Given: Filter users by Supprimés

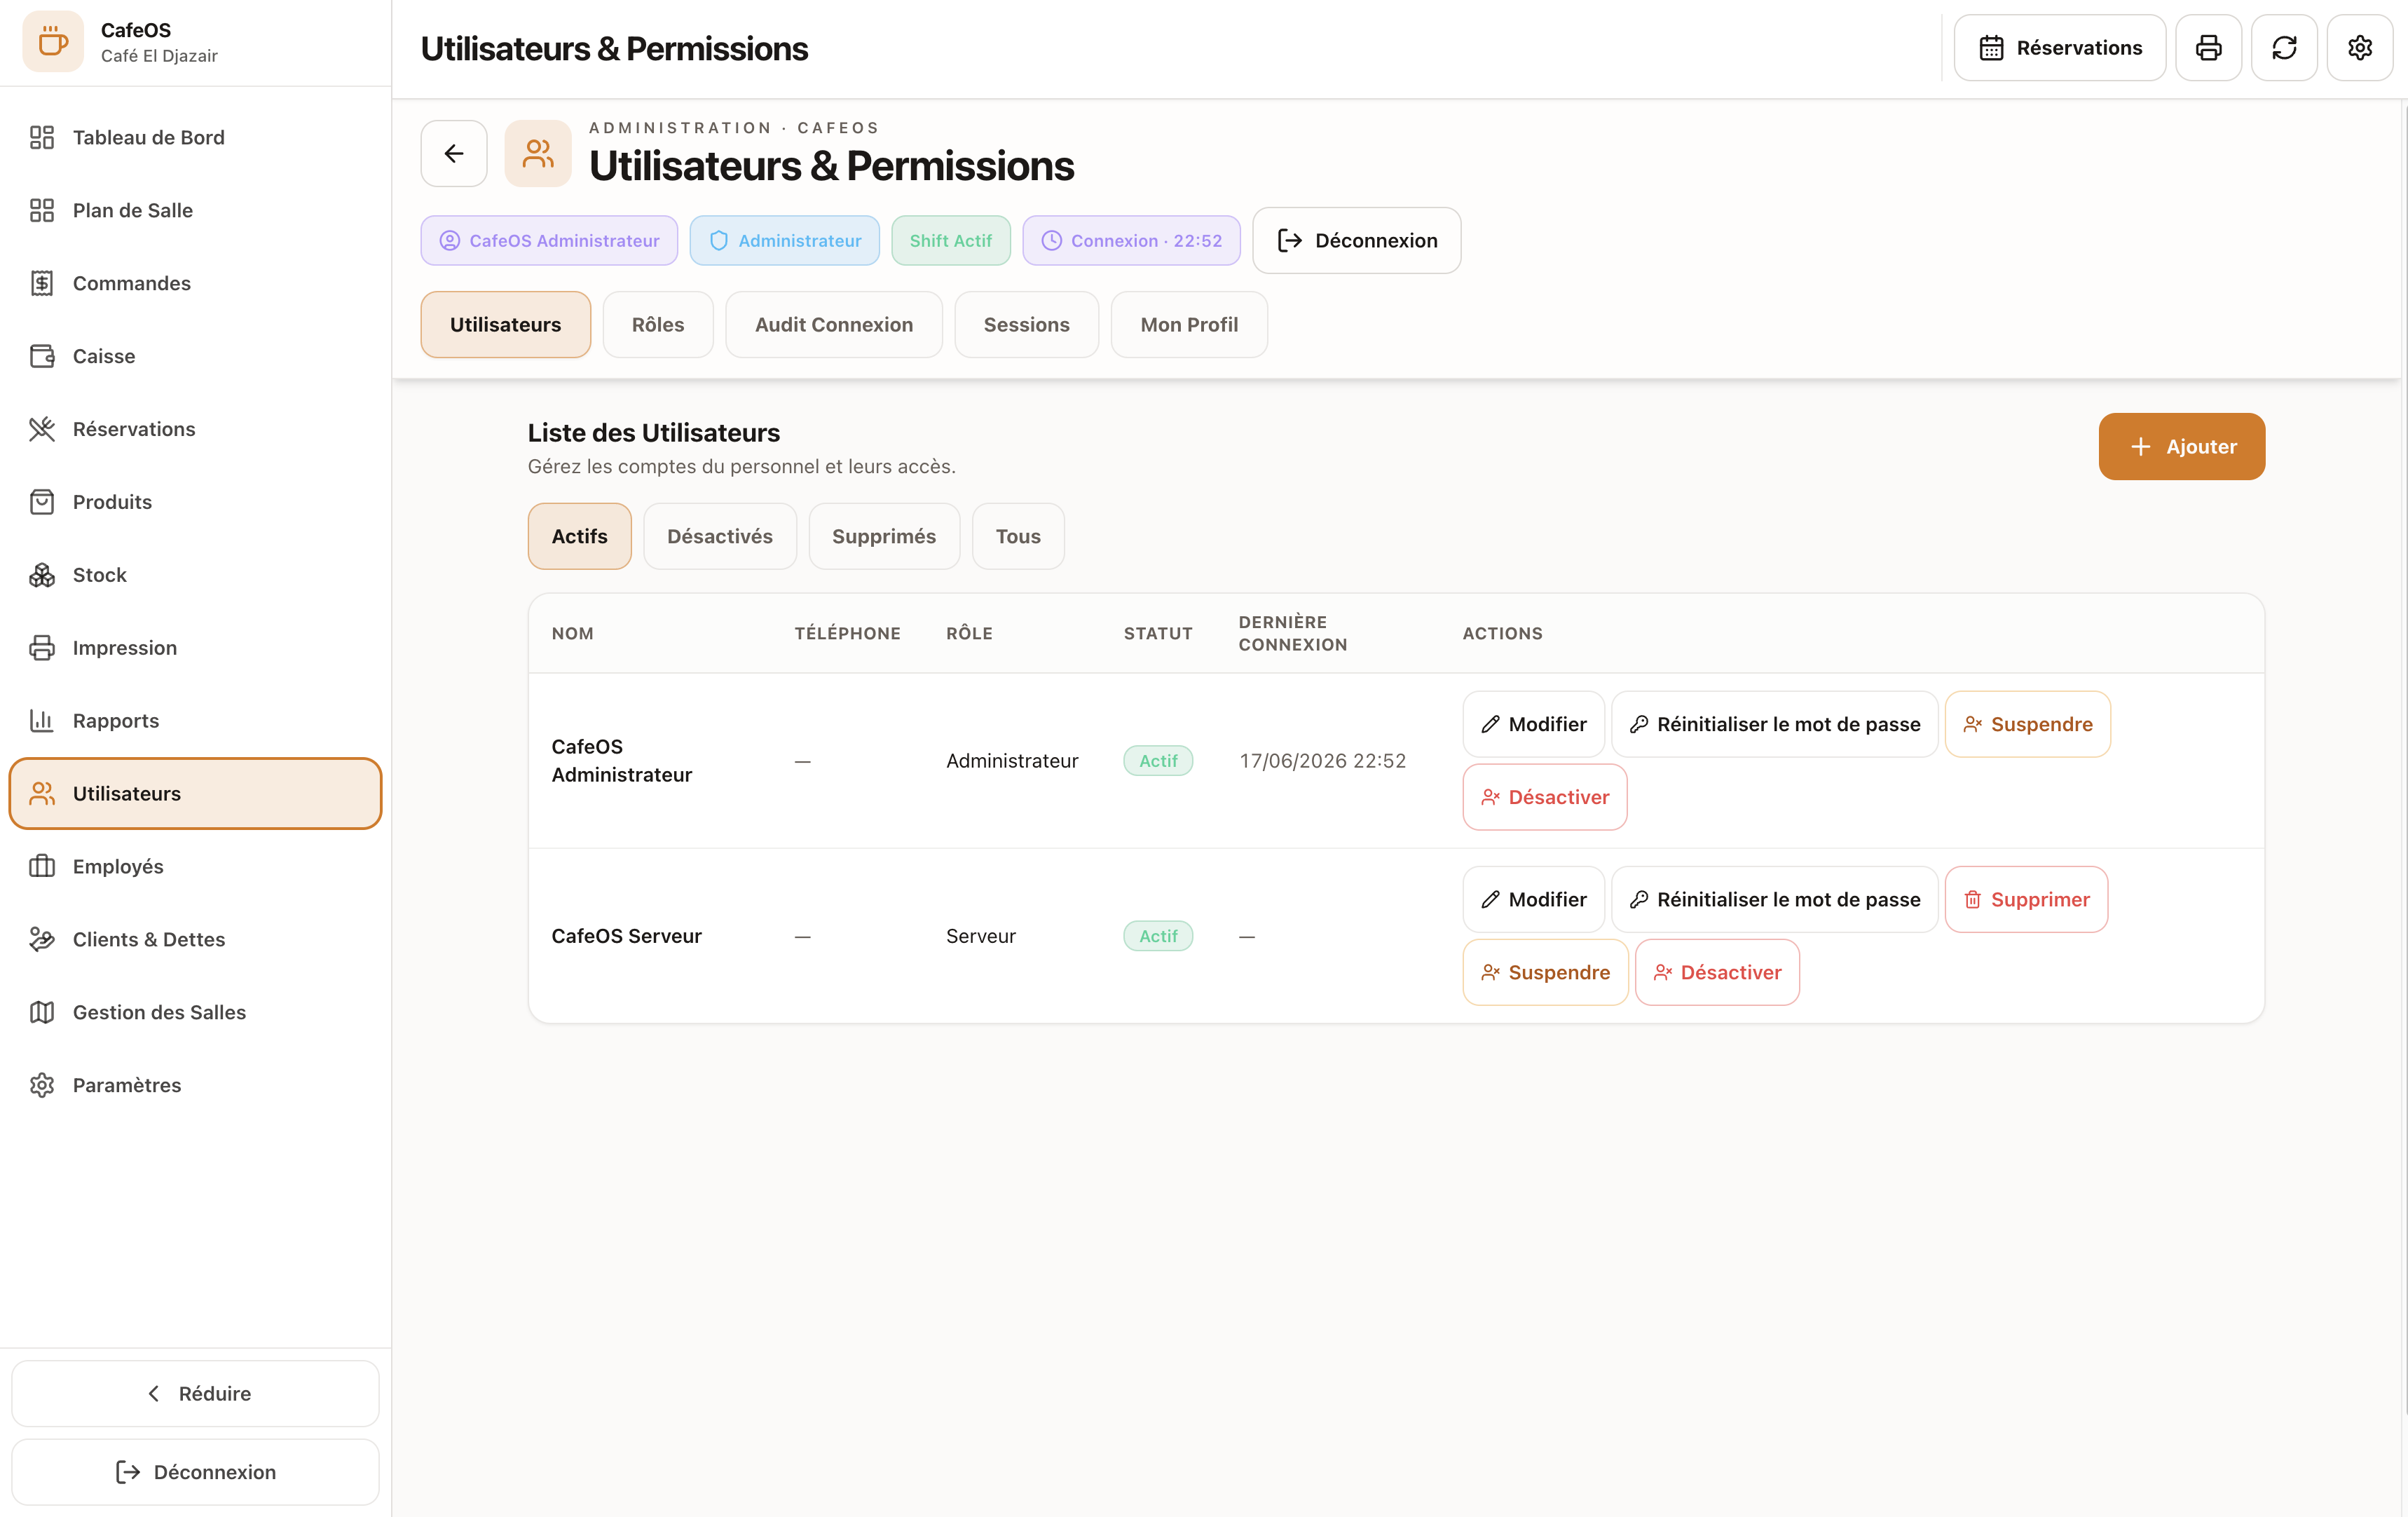Looking at the screenshot, I should pos(884,537).
